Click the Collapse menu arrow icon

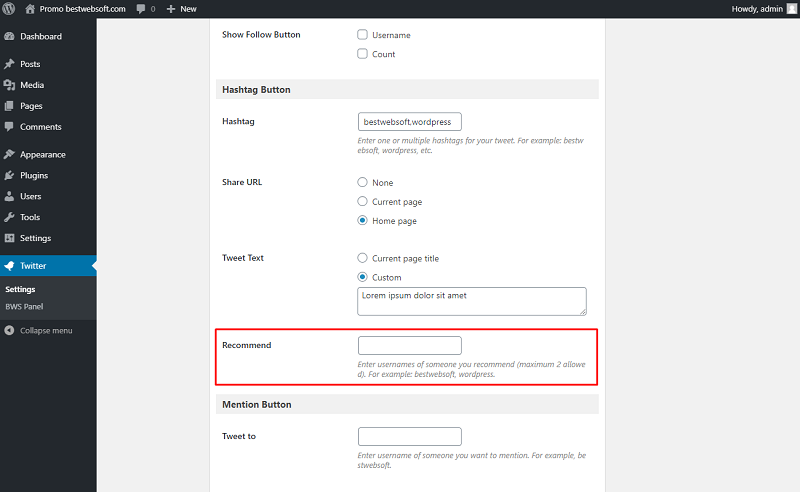pyautogui.click(x=9, y=330)
